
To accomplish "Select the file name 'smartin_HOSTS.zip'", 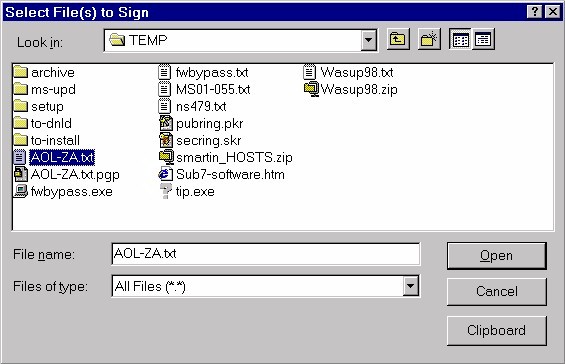I will point(234,157).
